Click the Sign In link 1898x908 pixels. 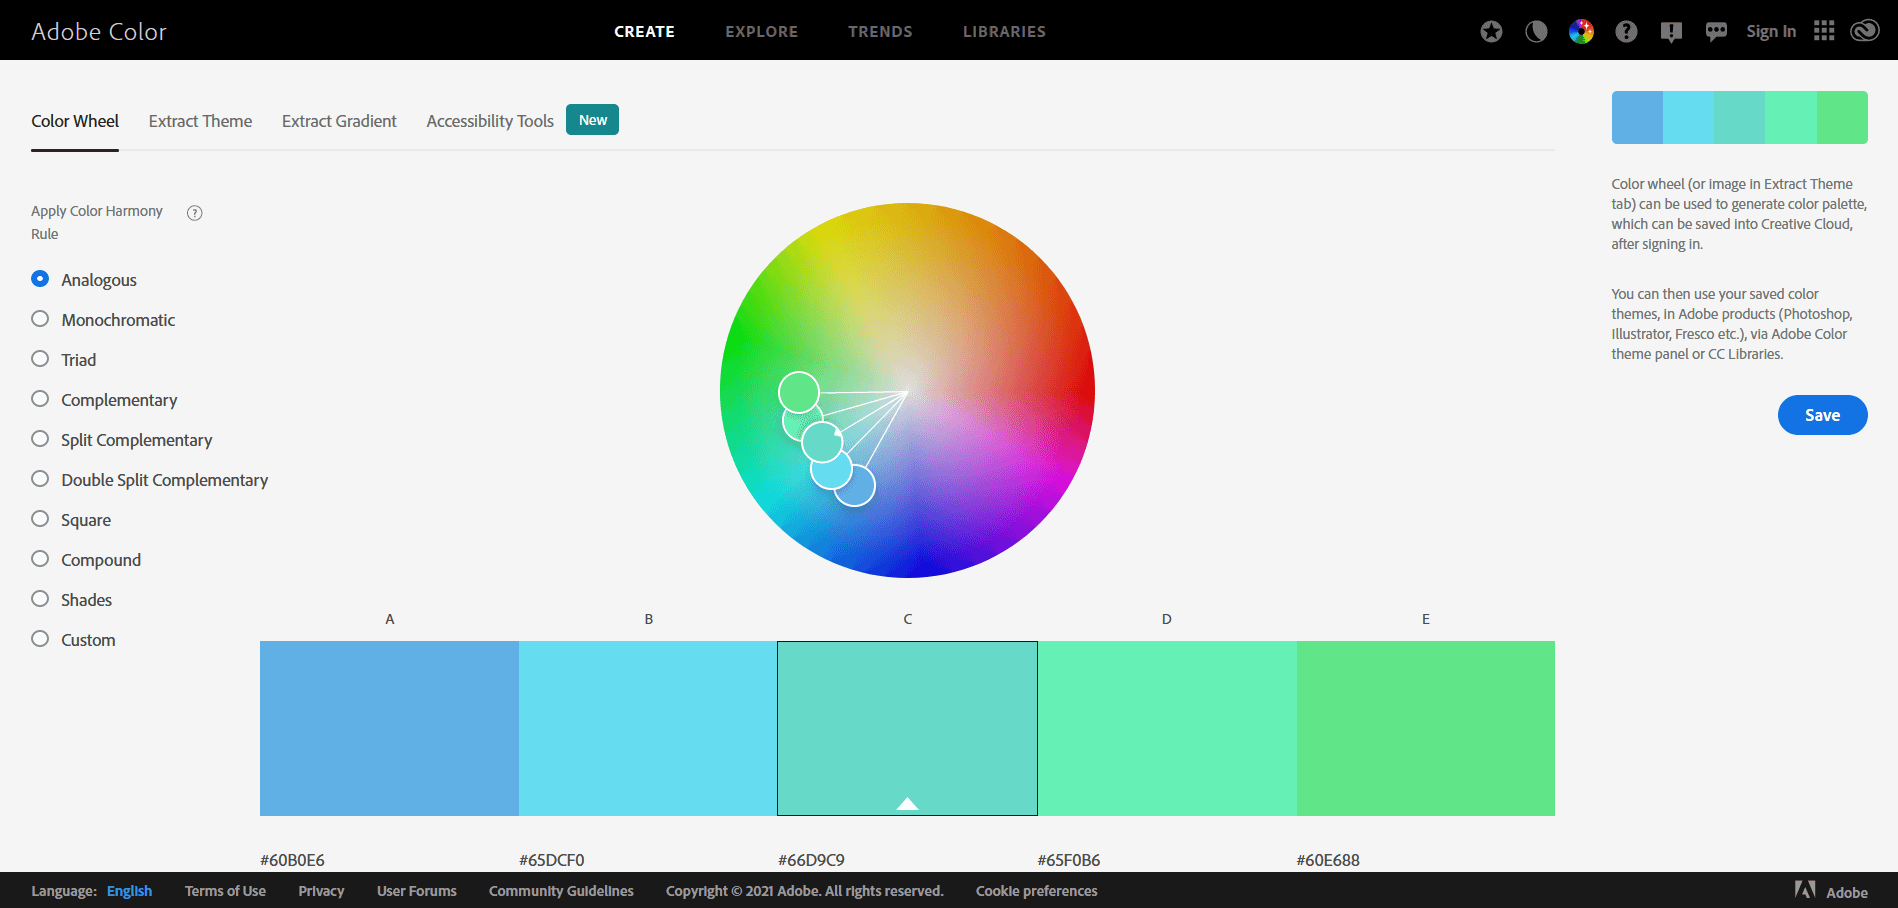[x=1770, y=32]
